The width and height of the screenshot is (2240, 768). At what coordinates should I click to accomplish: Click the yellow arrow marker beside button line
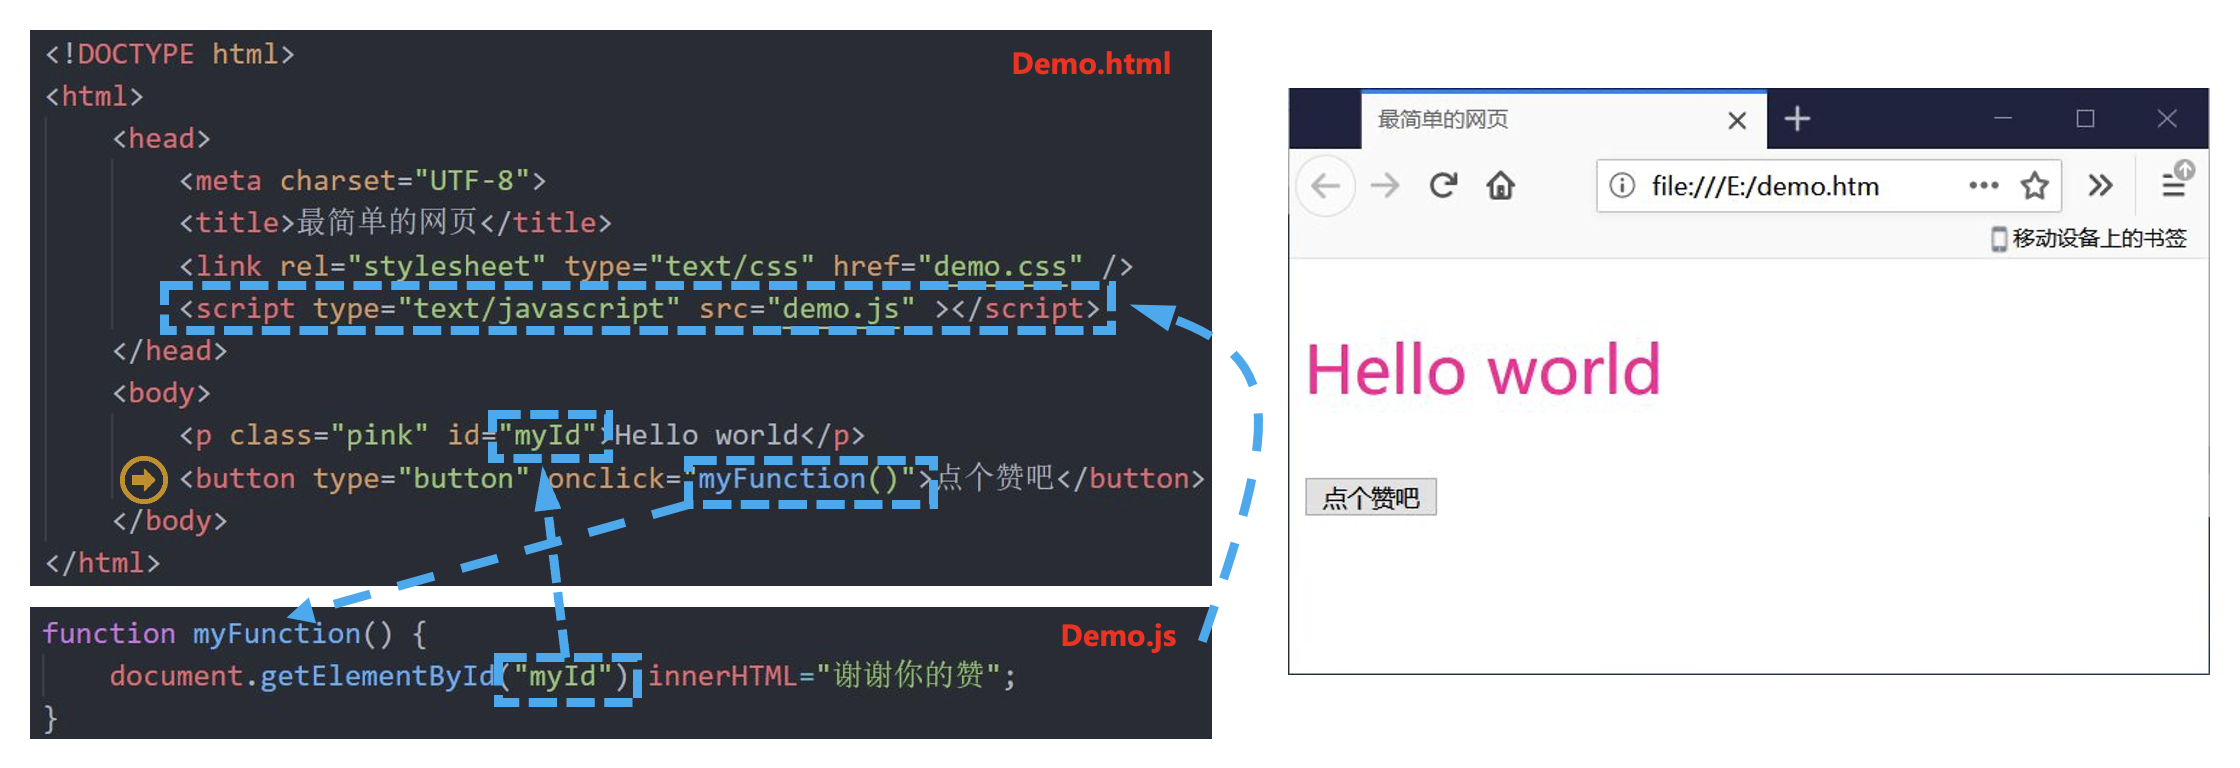pos(143,480)
